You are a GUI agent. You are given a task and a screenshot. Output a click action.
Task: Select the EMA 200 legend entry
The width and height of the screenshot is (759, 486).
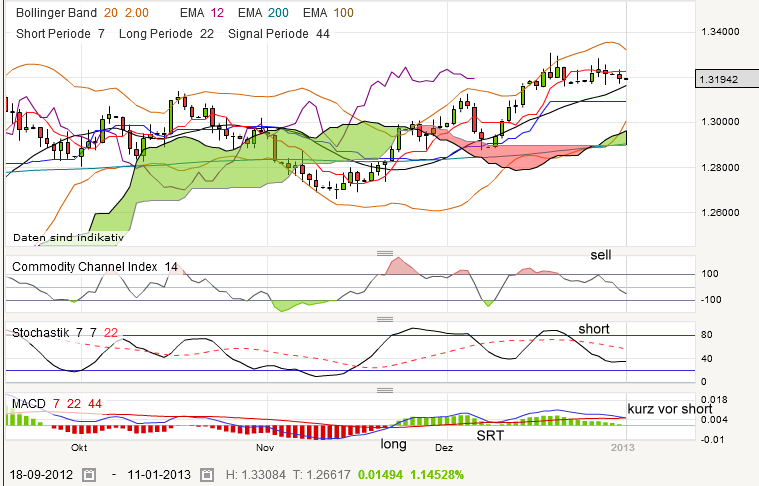275,14
